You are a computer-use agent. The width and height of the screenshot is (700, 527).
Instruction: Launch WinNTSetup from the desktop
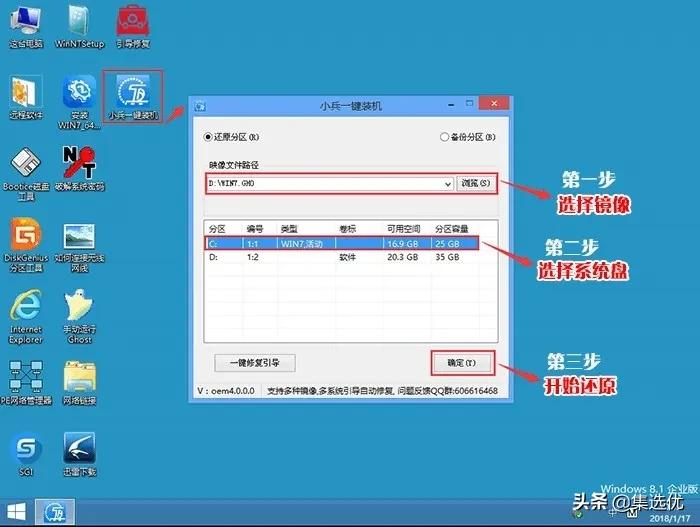coord(79,26)
